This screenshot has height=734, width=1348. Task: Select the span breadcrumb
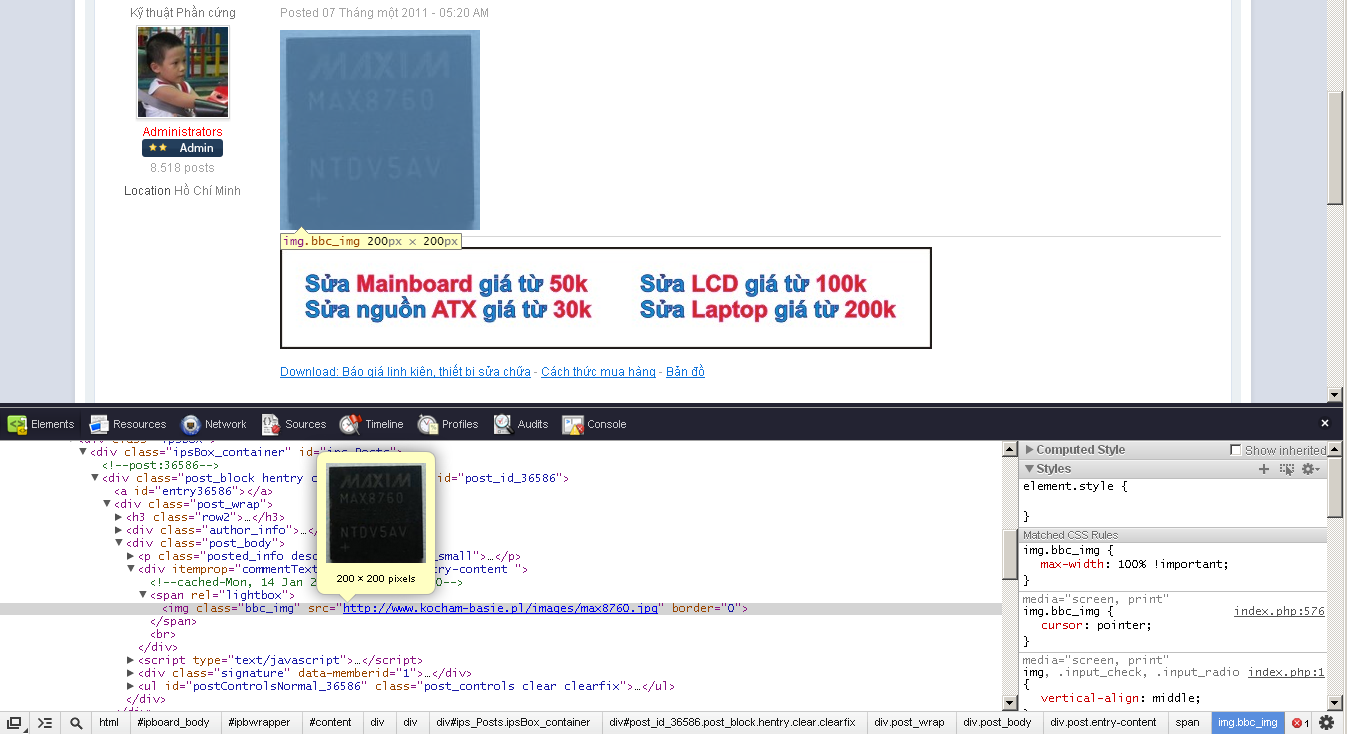pyautogui.click(x=1187, y=722)
